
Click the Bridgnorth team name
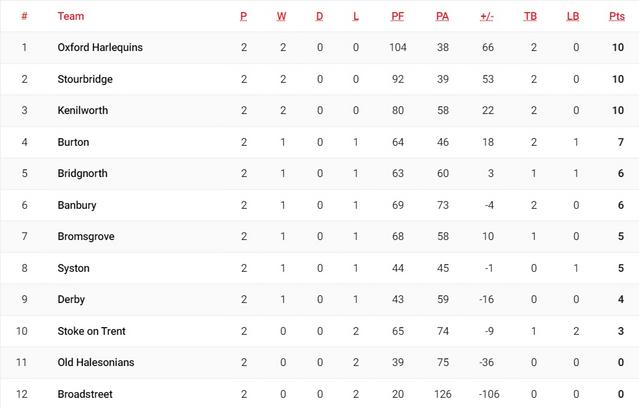tap(82, 174)
